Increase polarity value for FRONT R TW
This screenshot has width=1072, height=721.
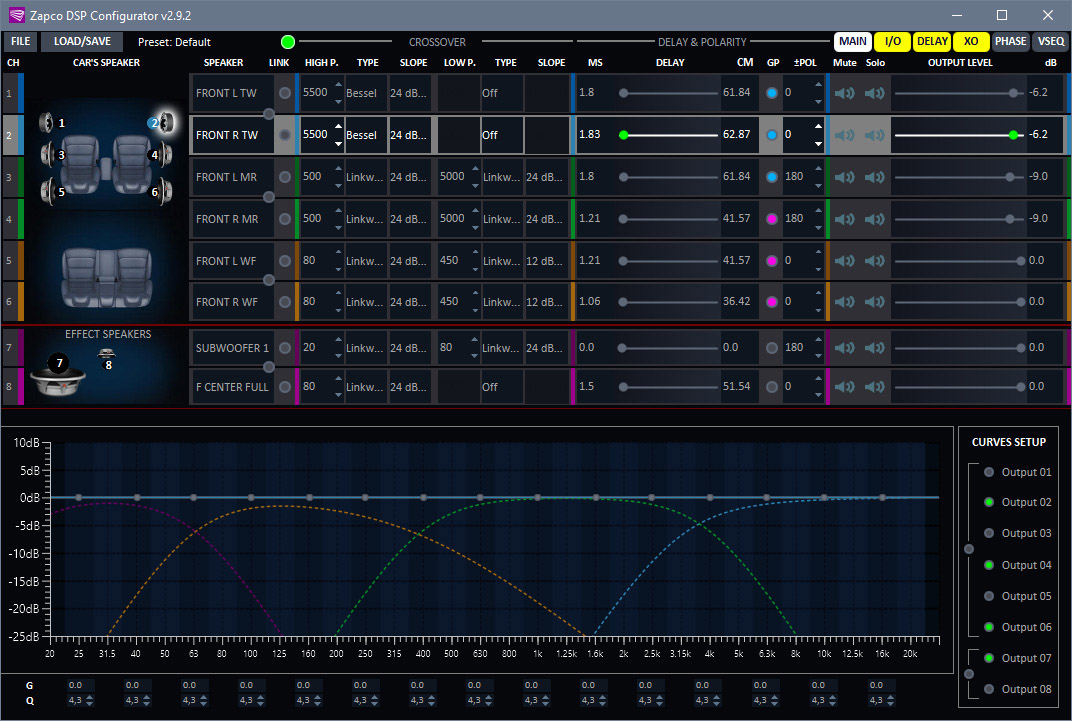tap(818, 126)
